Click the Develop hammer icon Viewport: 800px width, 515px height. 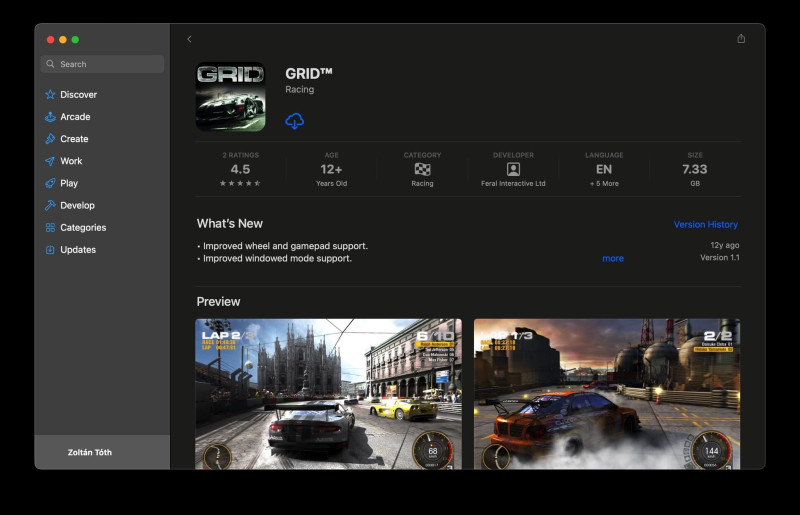(50, 205)
